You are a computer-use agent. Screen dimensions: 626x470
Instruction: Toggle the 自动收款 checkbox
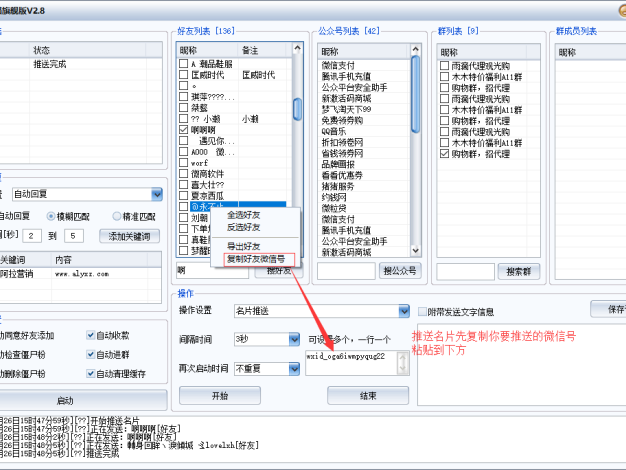tap(90, 335)
